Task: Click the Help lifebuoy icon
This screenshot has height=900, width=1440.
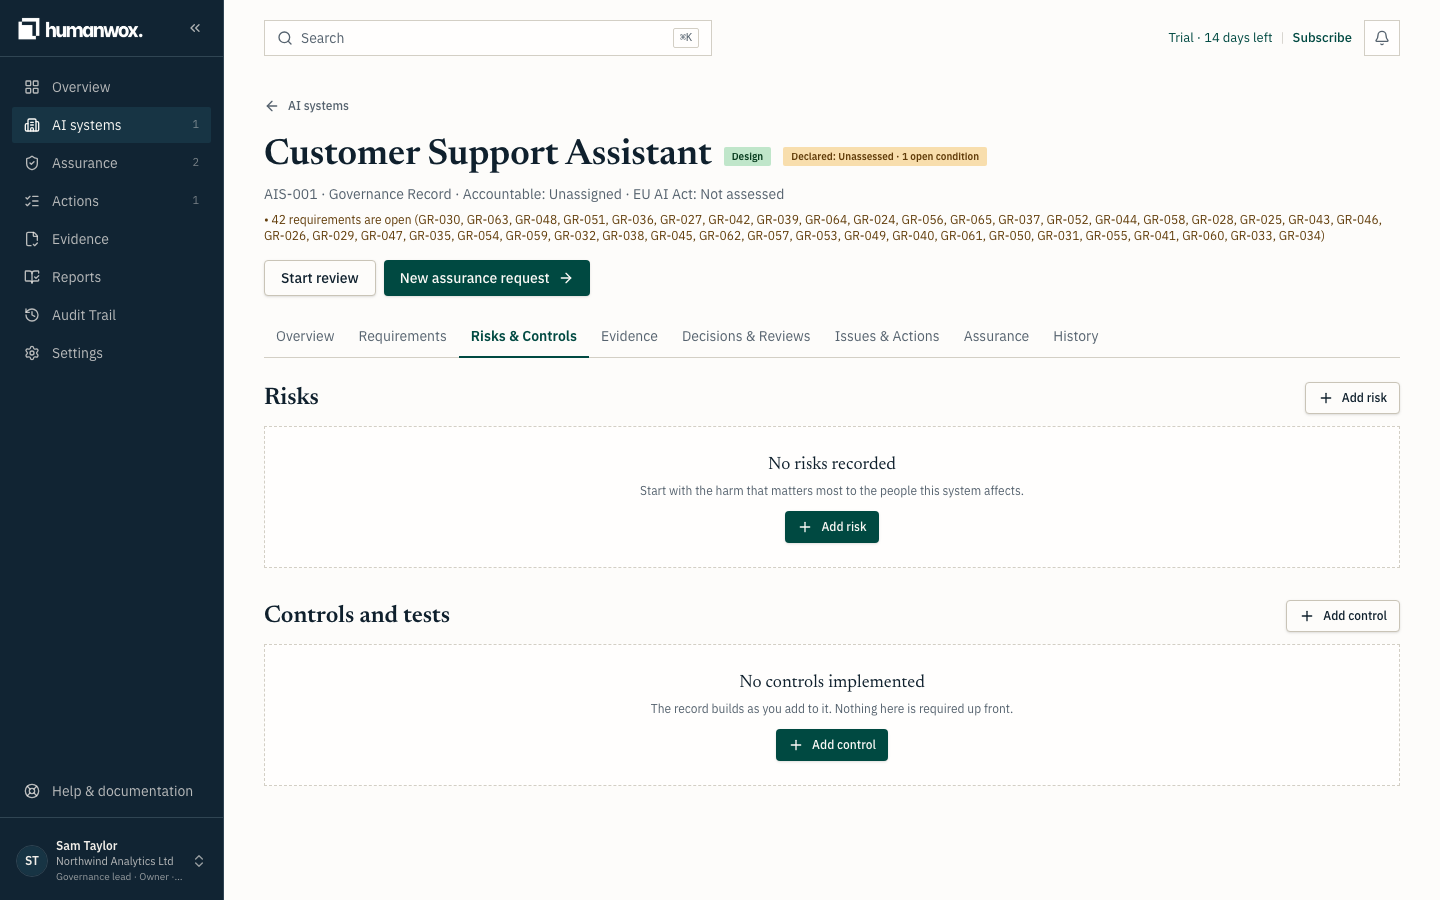Action: tap(32, 791)
